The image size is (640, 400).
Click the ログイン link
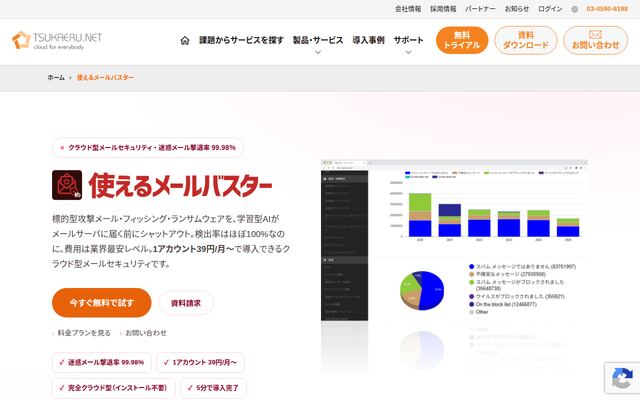click(550, 9)
